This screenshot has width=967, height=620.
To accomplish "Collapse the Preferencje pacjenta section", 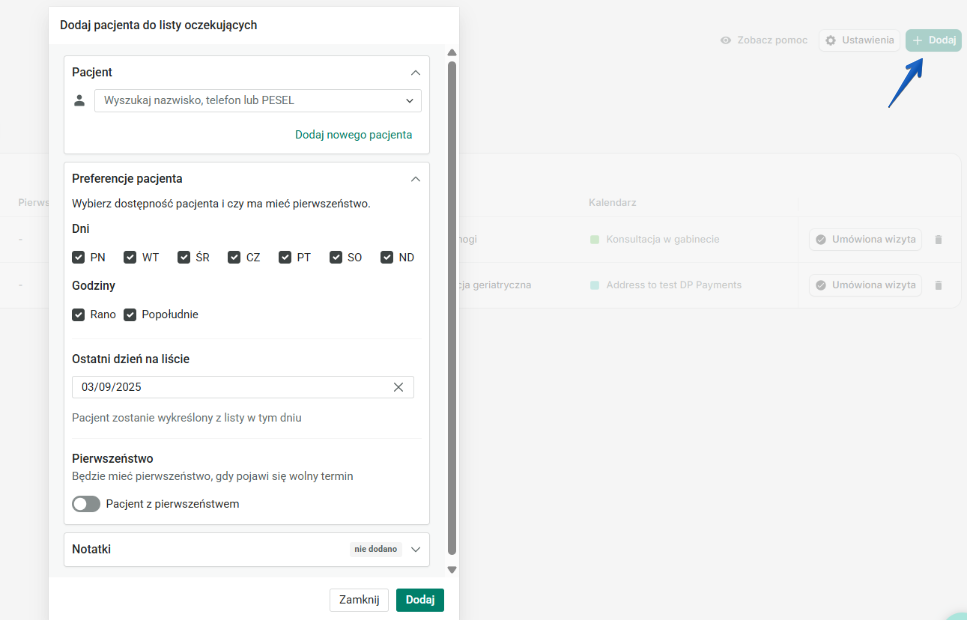I will [416, 178].
